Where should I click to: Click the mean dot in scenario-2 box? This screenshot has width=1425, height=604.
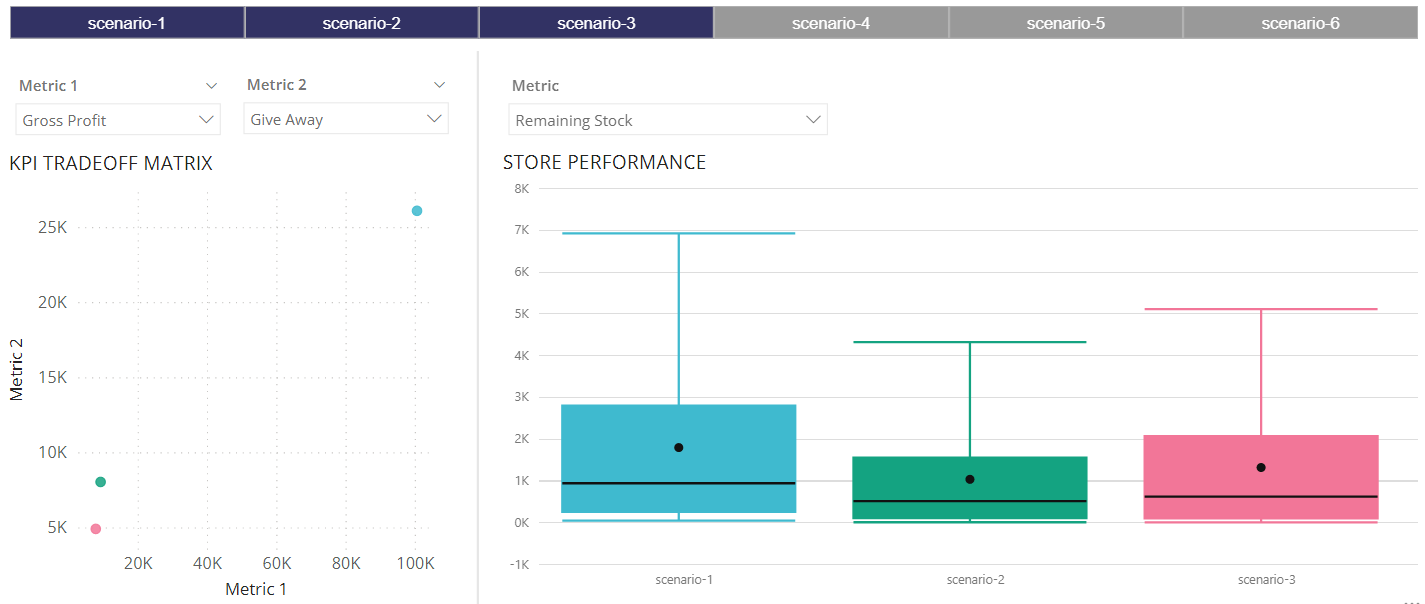(x=970, y=479)
